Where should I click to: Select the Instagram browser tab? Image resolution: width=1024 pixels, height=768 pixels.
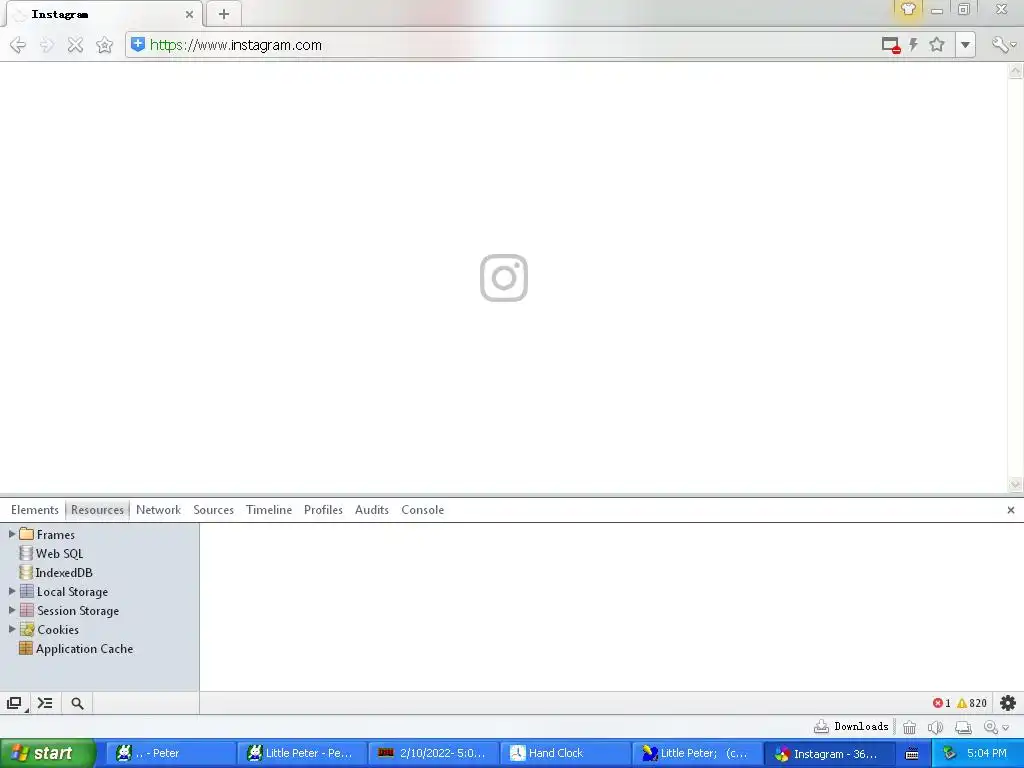click(x=104, y=14)
